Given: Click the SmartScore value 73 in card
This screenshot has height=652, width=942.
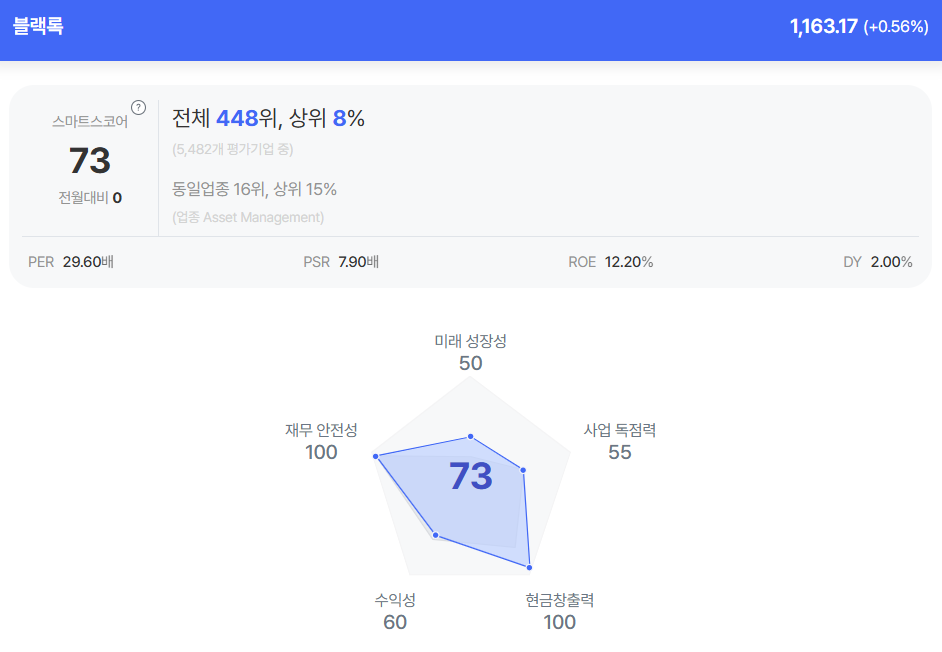Looking at the screenshot, I should coord(90,160).
